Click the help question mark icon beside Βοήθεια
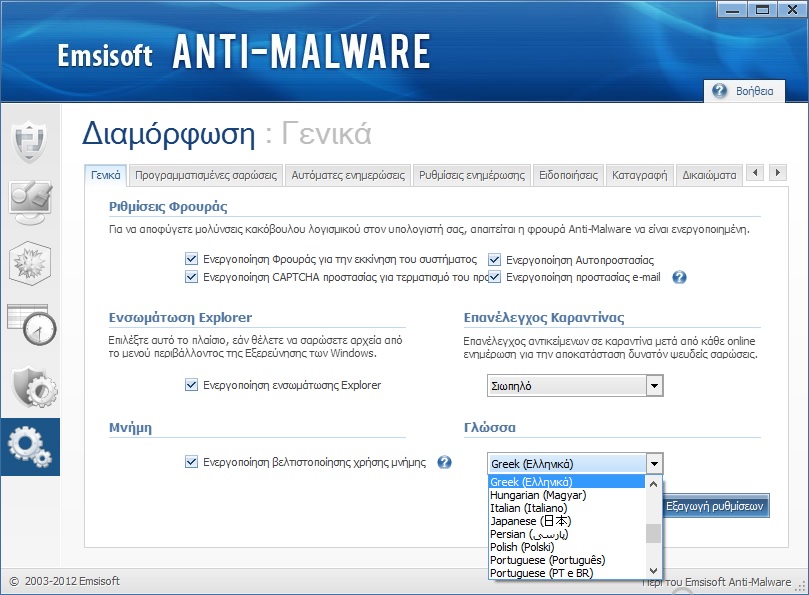 point(719,91)
